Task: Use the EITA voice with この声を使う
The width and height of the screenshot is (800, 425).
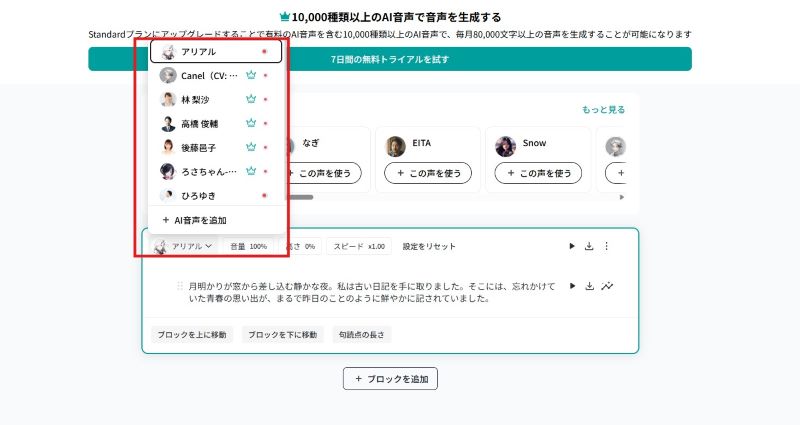Action: [429, 173]
